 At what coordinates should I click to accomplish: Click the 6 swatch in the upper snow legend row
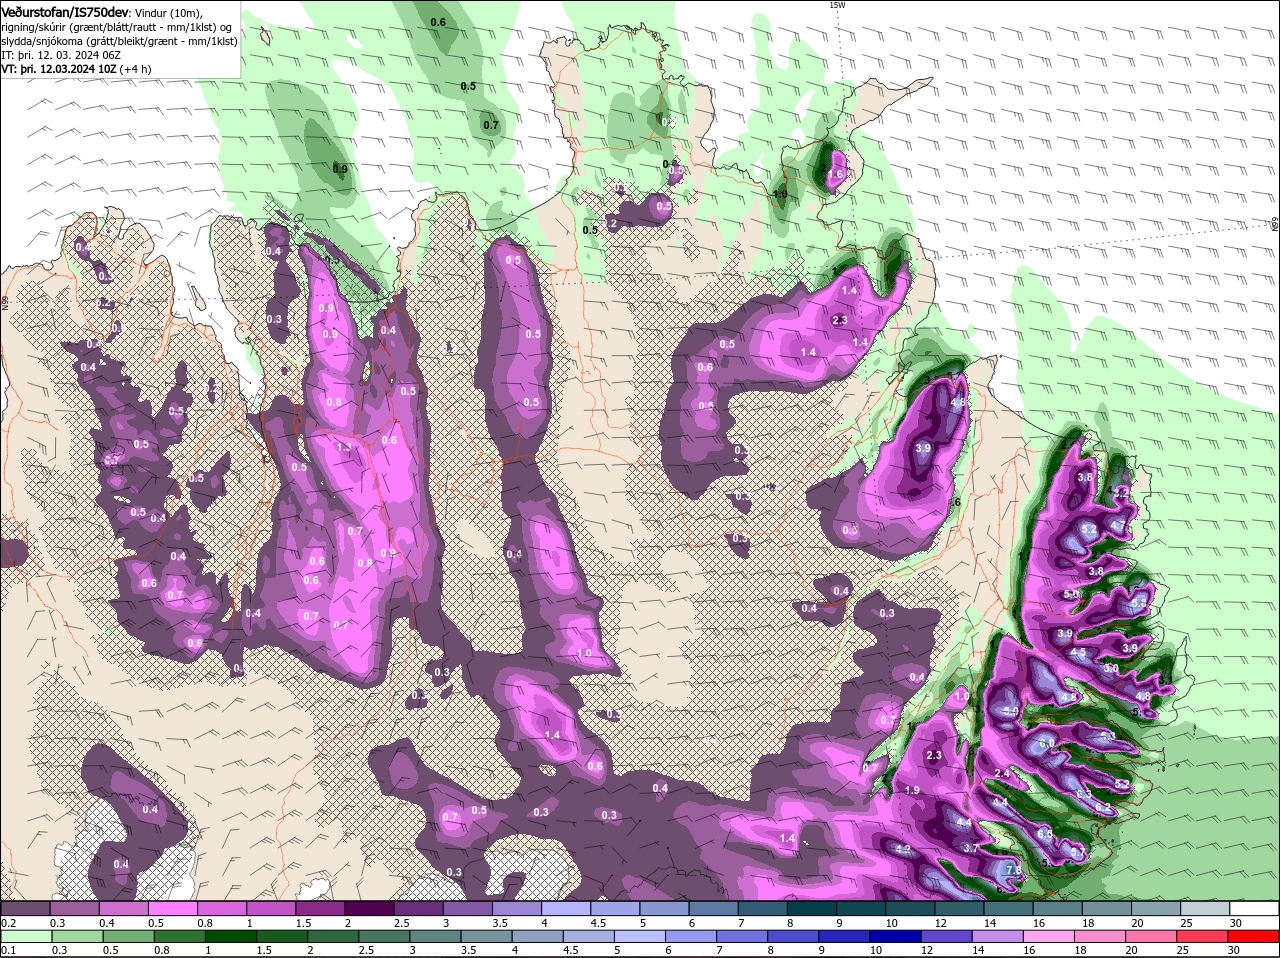[x=713, y=908]
